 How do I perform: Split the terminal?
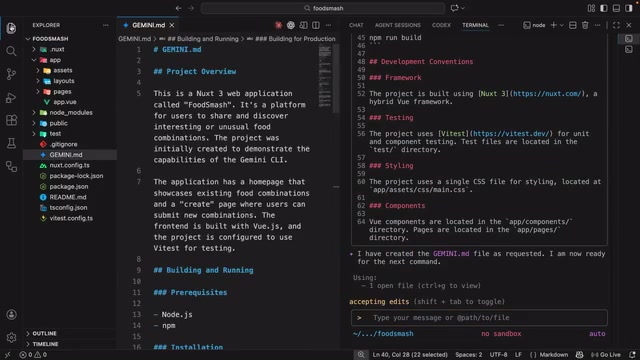[573, 25]
